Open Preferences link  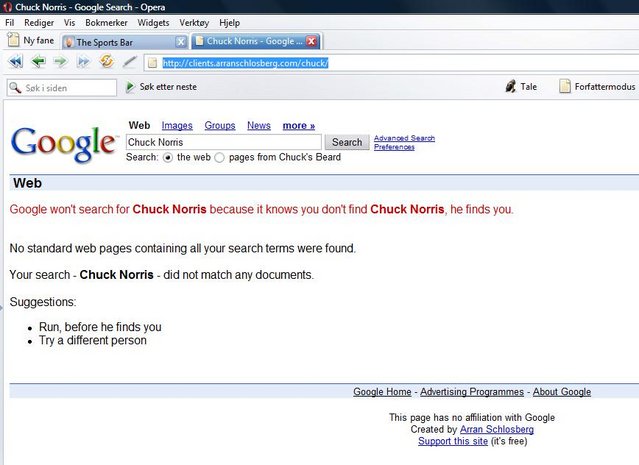(394, 147)
